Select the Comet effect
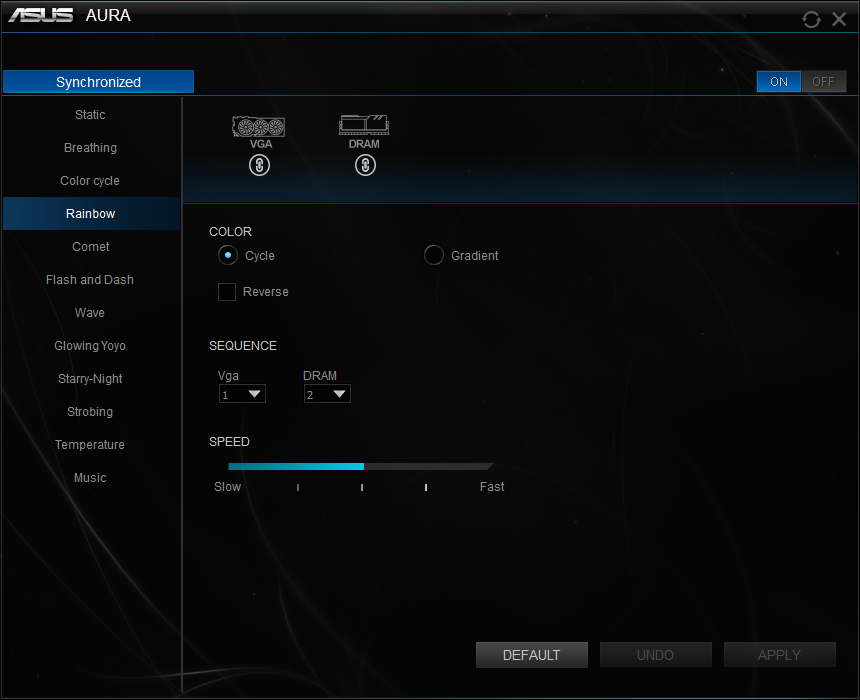This screenshot has width=860, height=700. click(90, 246)
